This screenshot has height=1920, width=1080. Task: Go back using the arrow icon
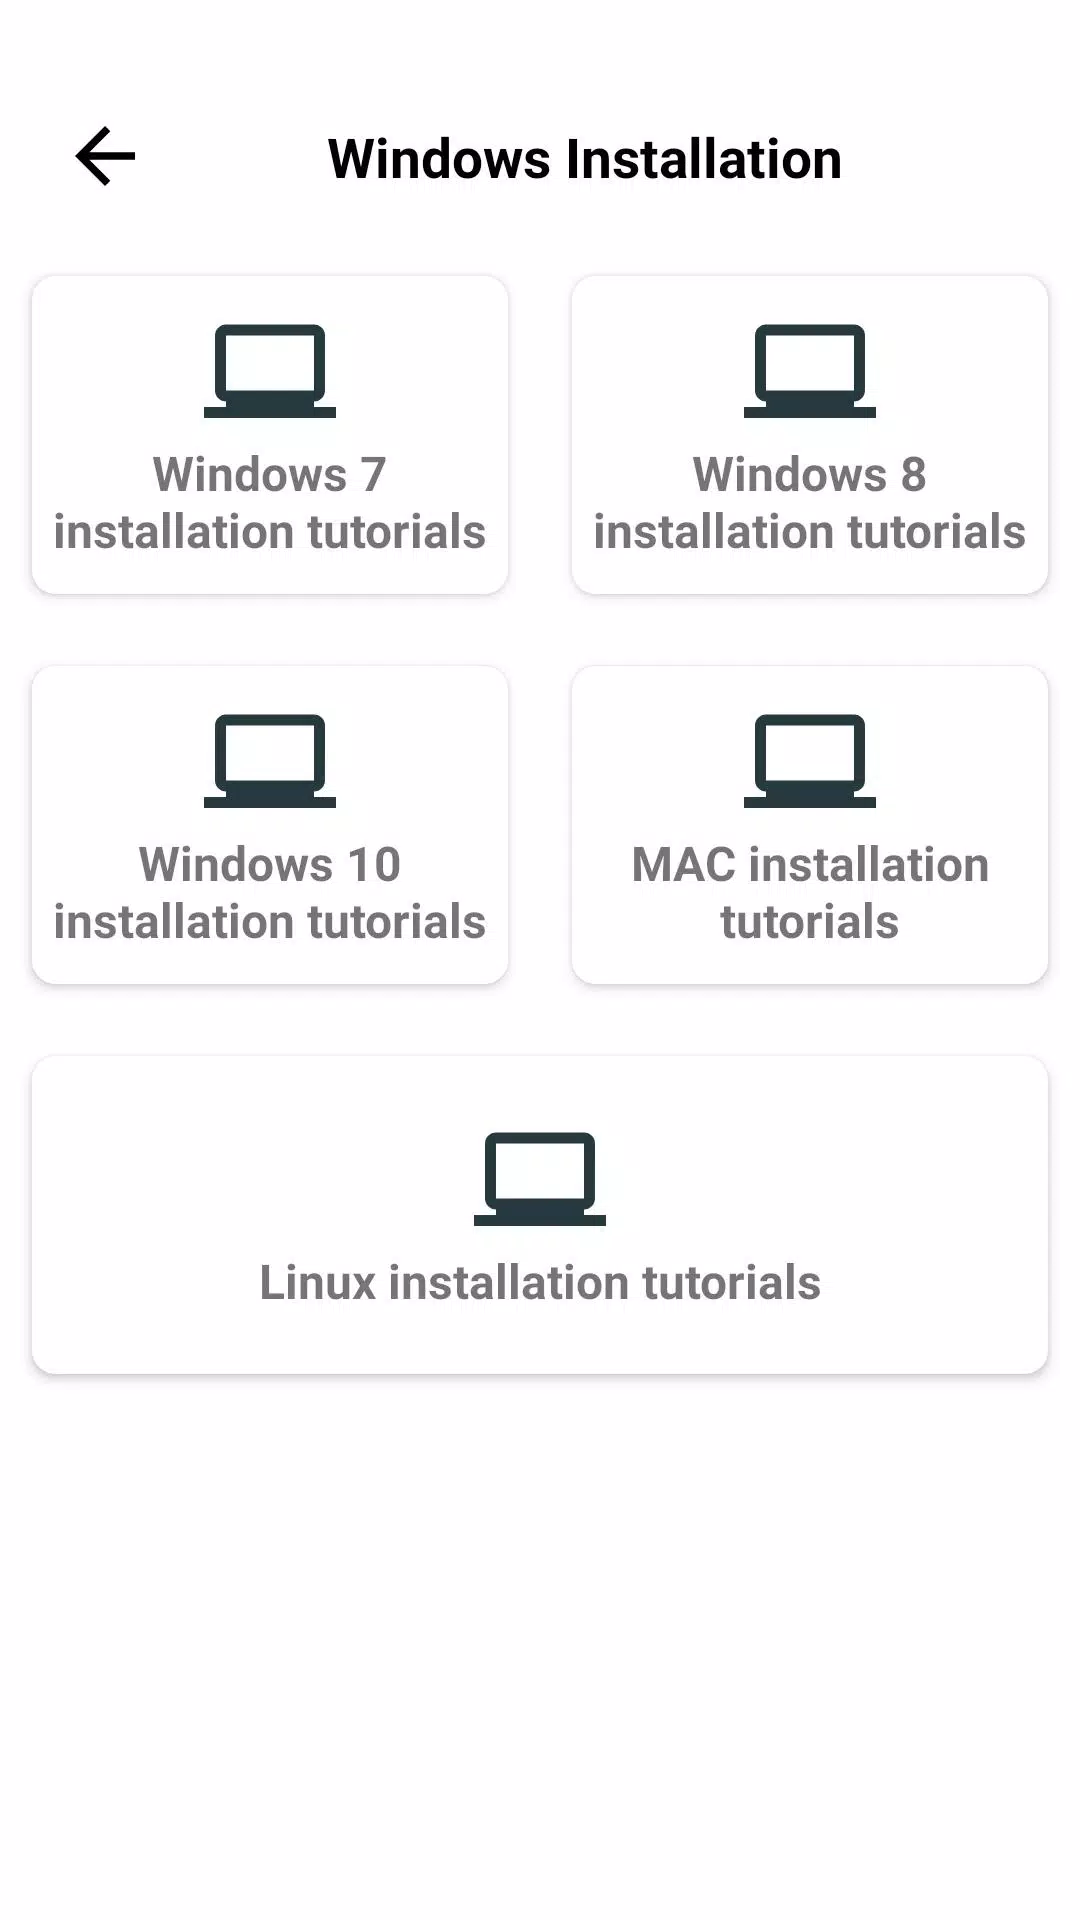(105, 156)
